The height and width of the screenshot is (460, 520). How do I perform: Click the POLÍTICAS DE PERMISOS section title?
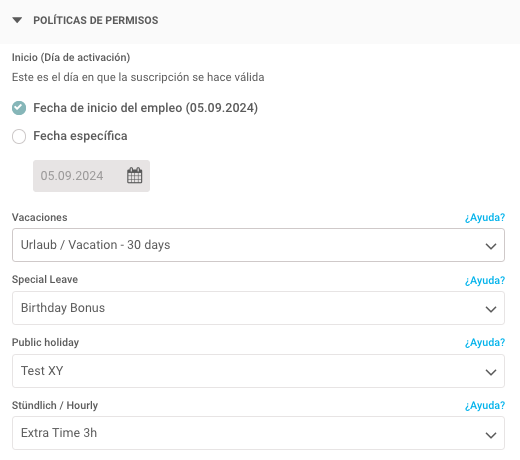click(96, 20)
